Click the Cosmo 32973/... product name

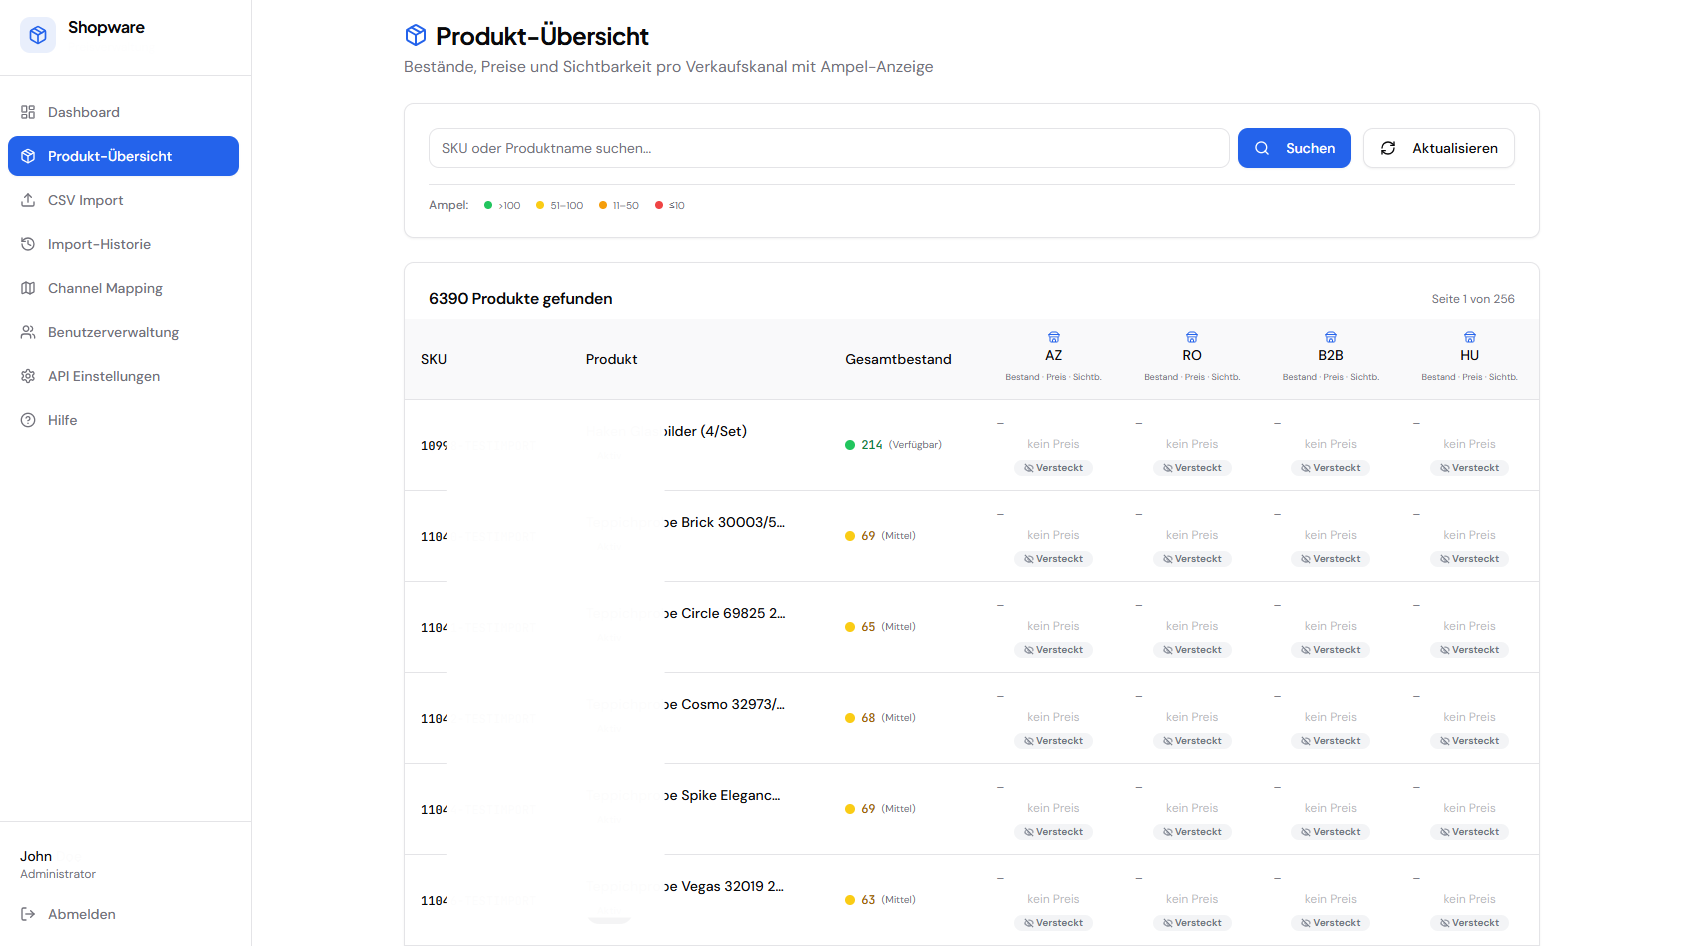pyautogui.click(x=724, y=704)
